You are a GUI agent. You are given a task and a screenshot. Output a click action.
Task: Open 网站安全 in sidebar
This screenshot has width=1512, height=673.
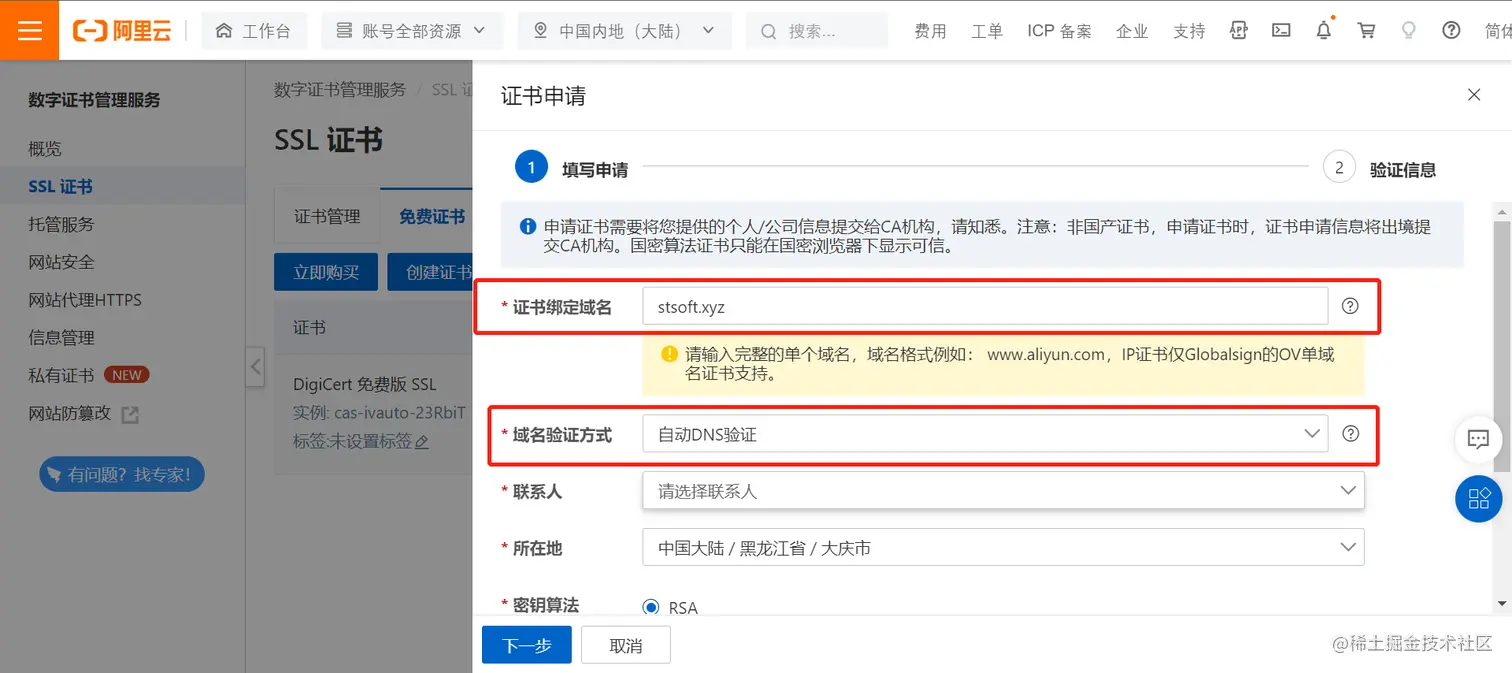tap(61, 262)
